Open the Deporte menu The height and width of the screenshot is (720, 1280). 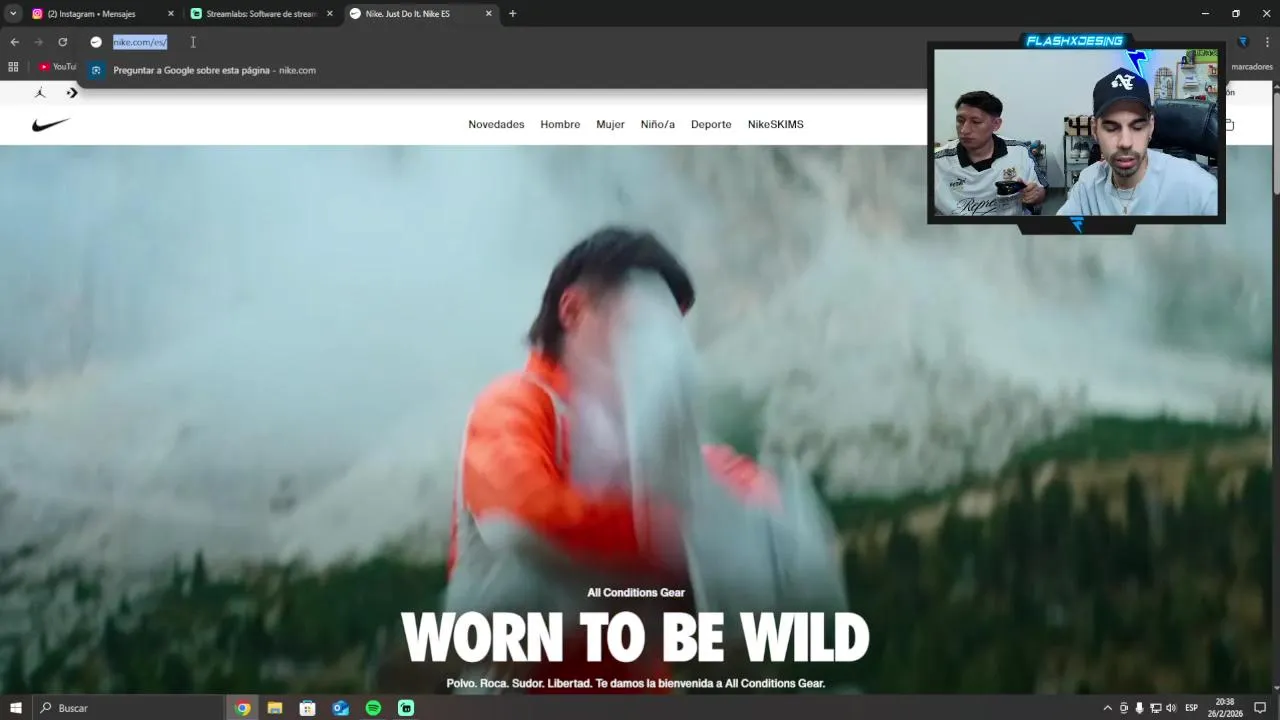(711, 124)
